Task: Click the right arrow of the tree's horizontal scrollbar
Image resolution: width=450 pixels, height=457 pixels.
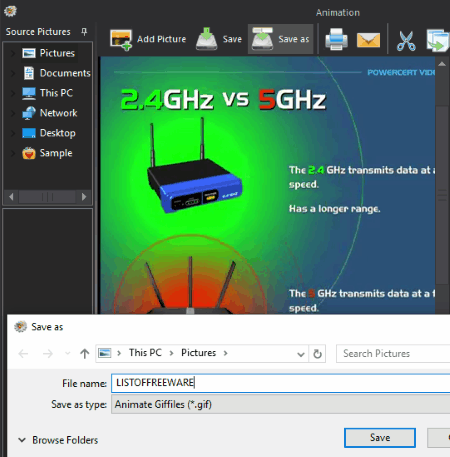Action: 84,197
